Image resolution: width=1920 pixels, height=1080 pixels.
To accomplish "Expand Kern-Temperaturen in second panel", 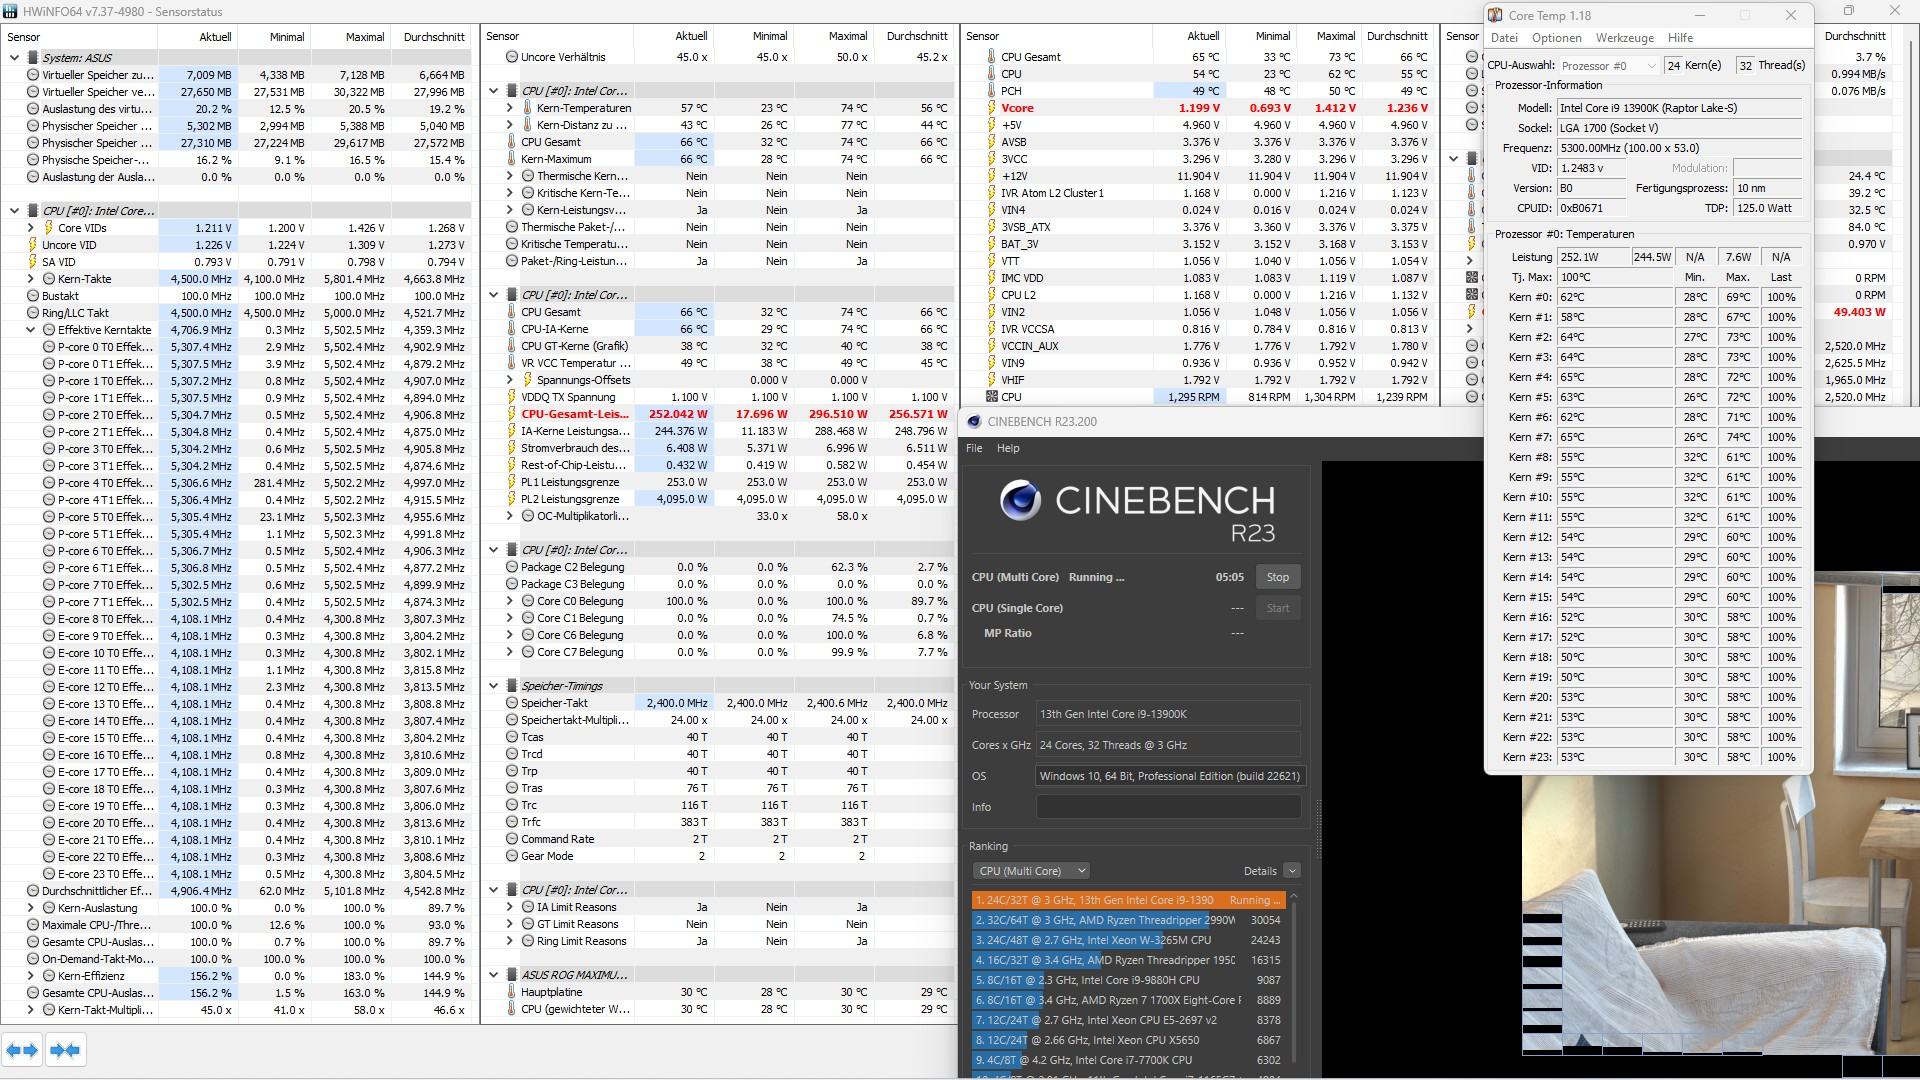I will (x=509, y=108).
